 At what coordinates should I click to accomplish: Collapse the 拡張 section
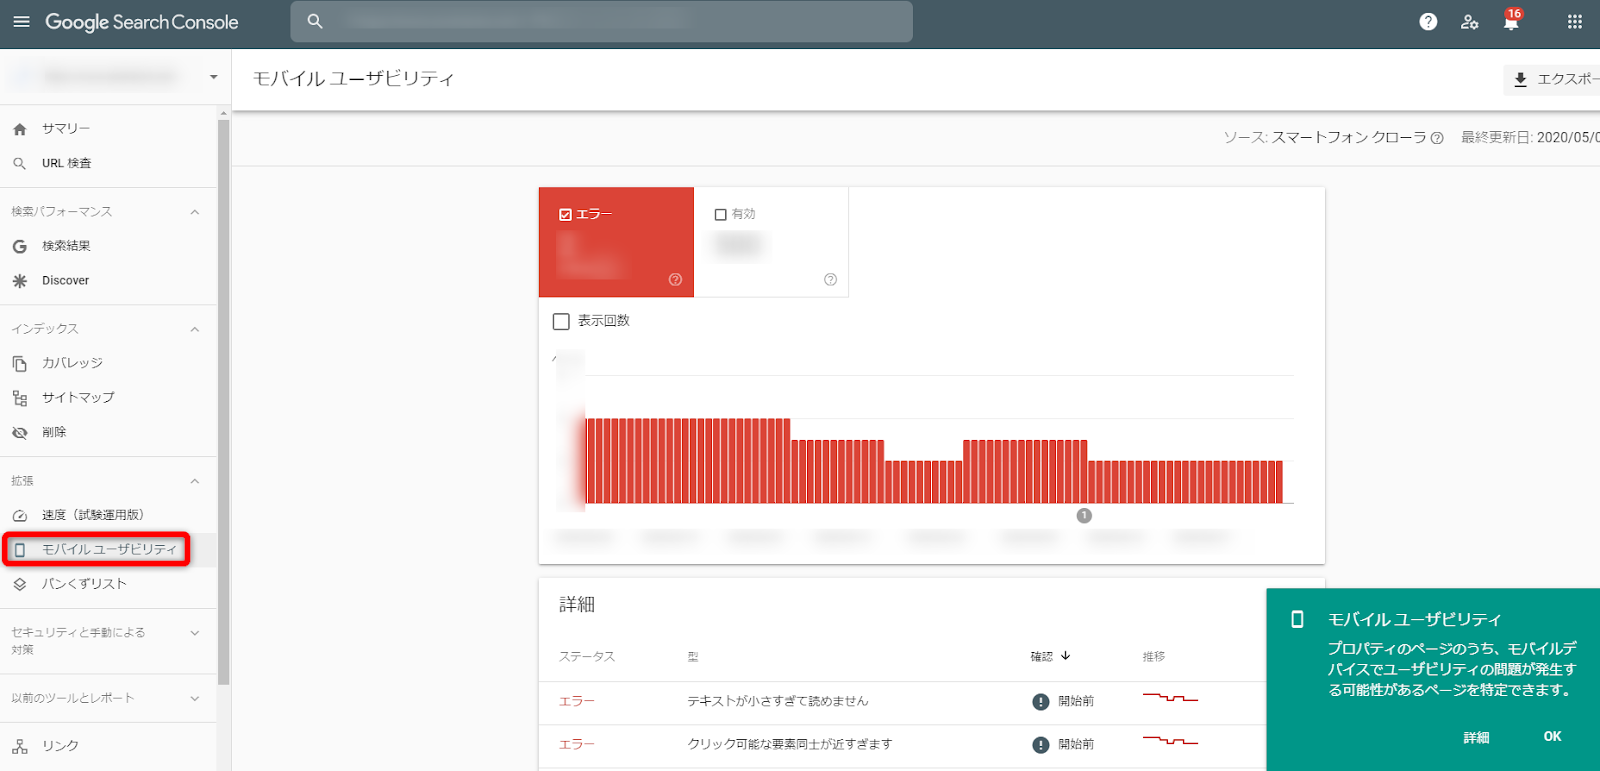tap(195, 481)
